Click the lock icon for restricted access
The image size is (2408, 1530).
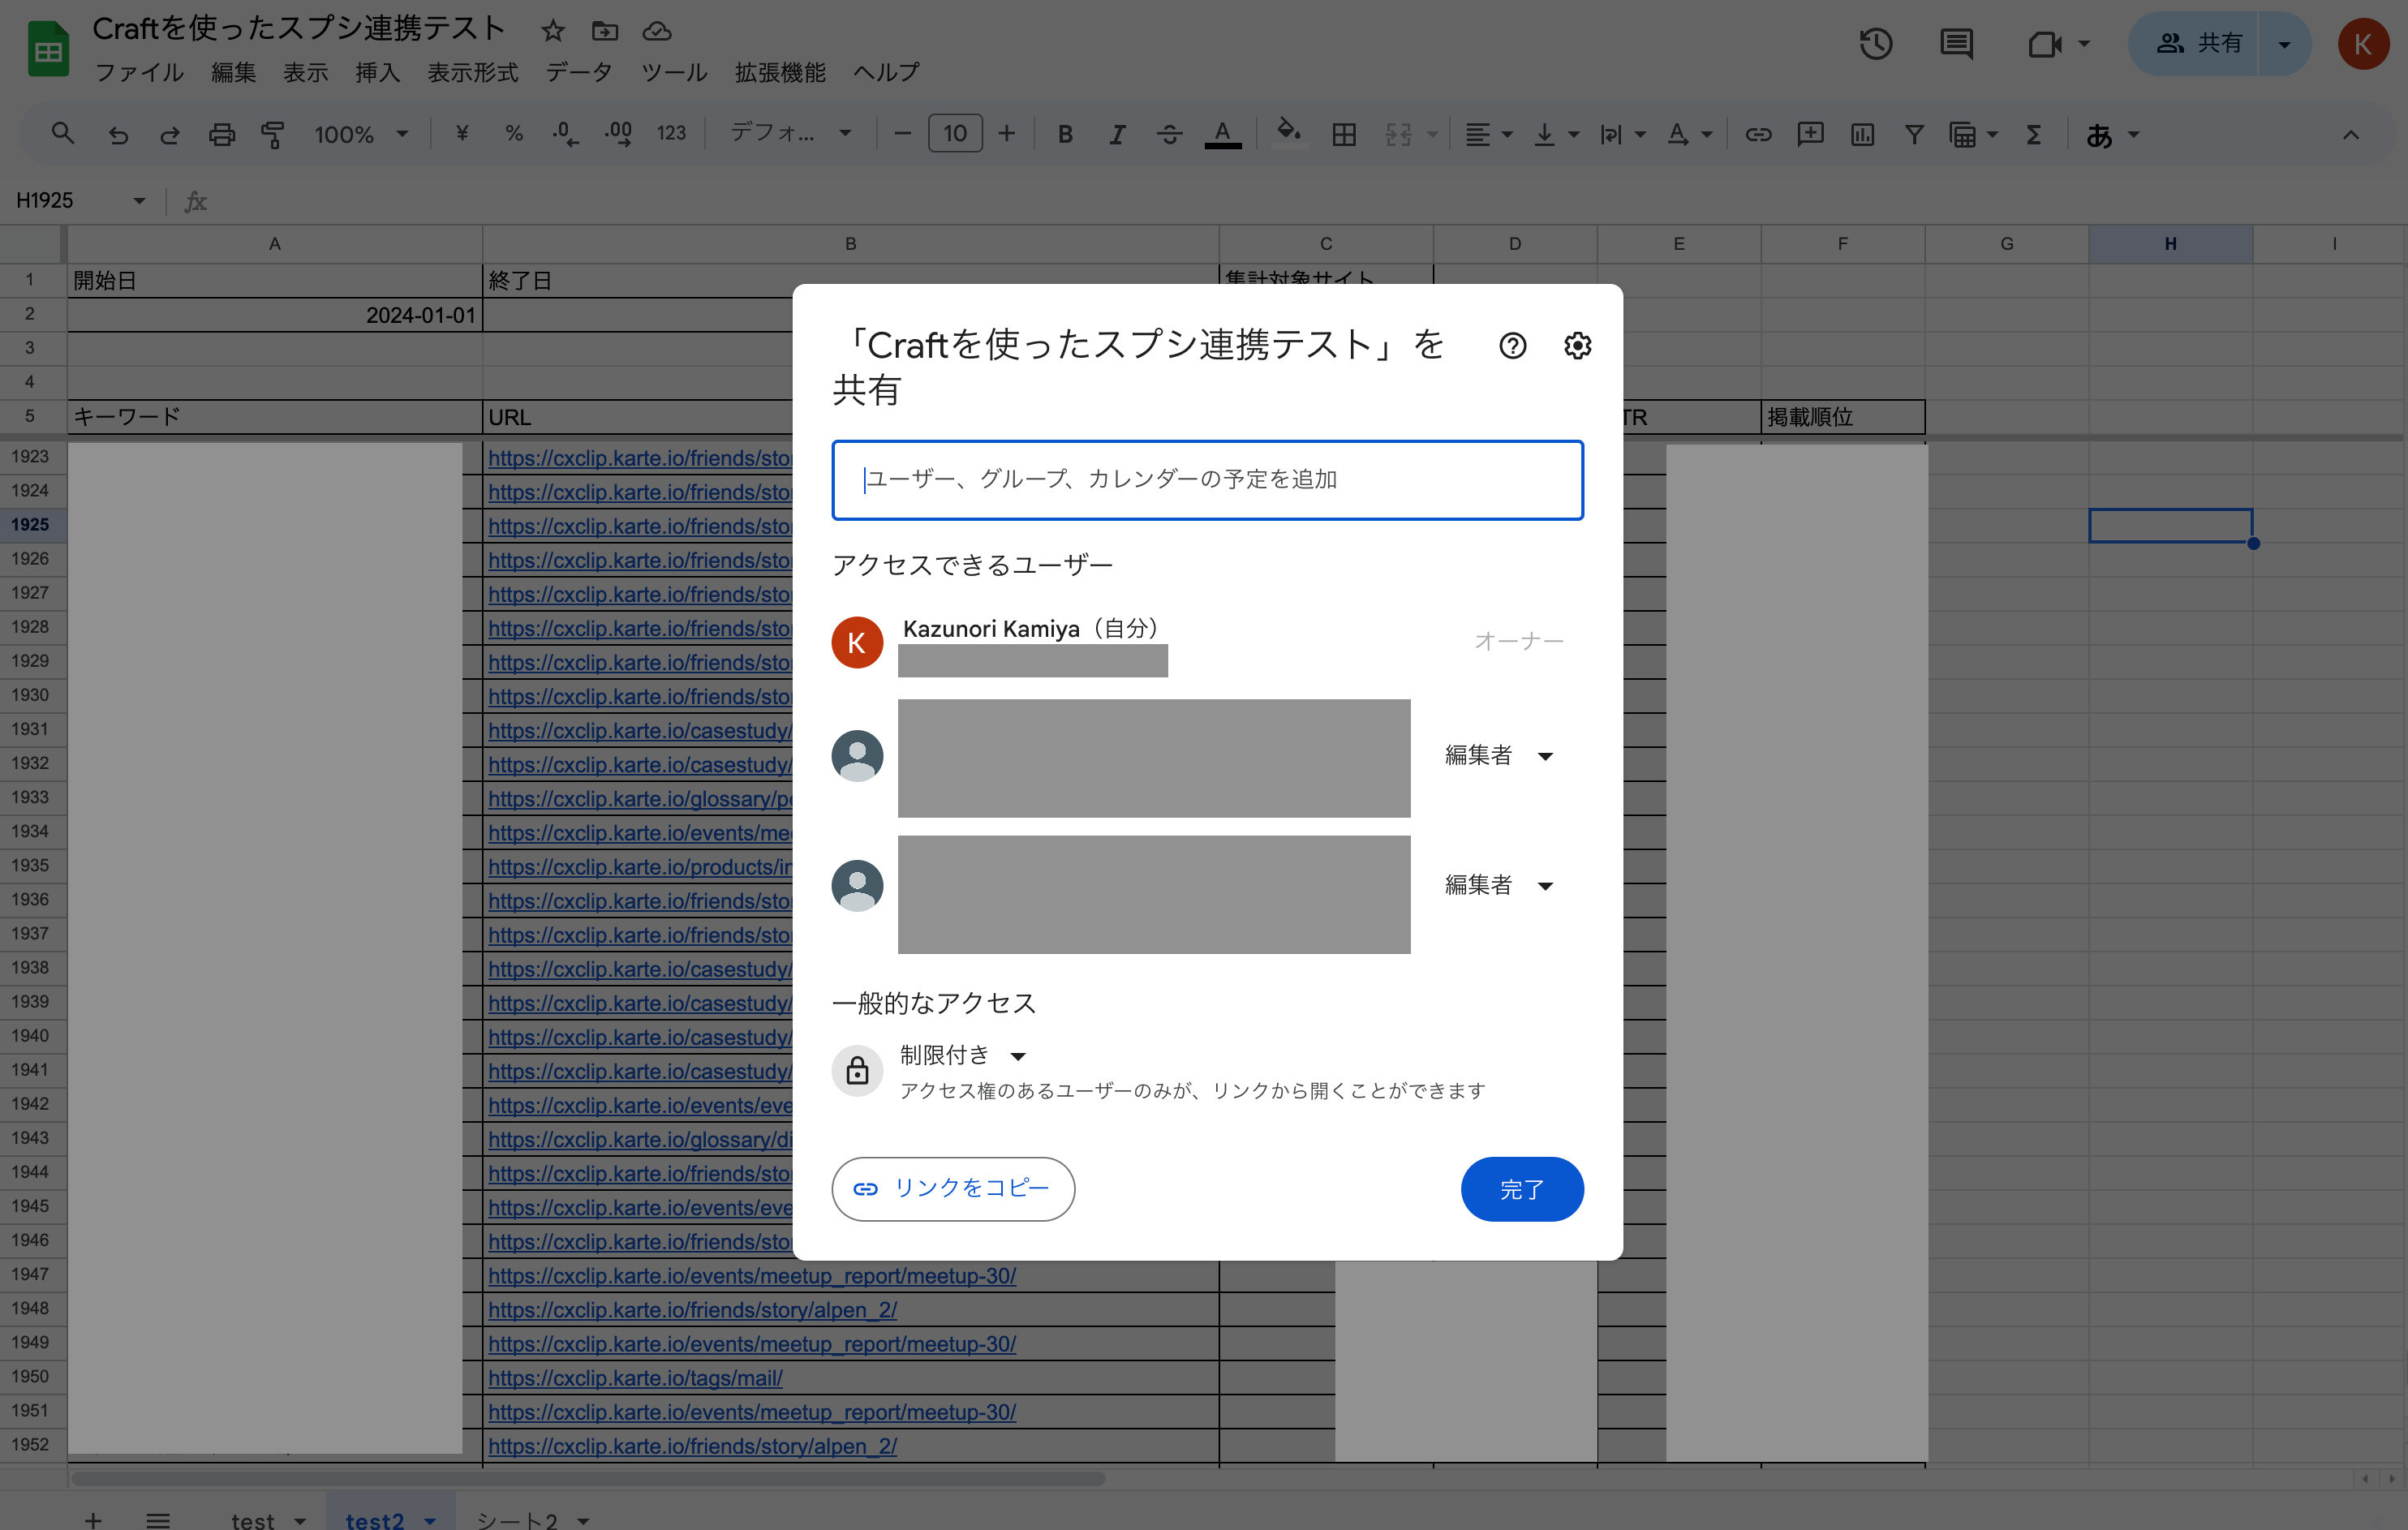[857, 1071]
